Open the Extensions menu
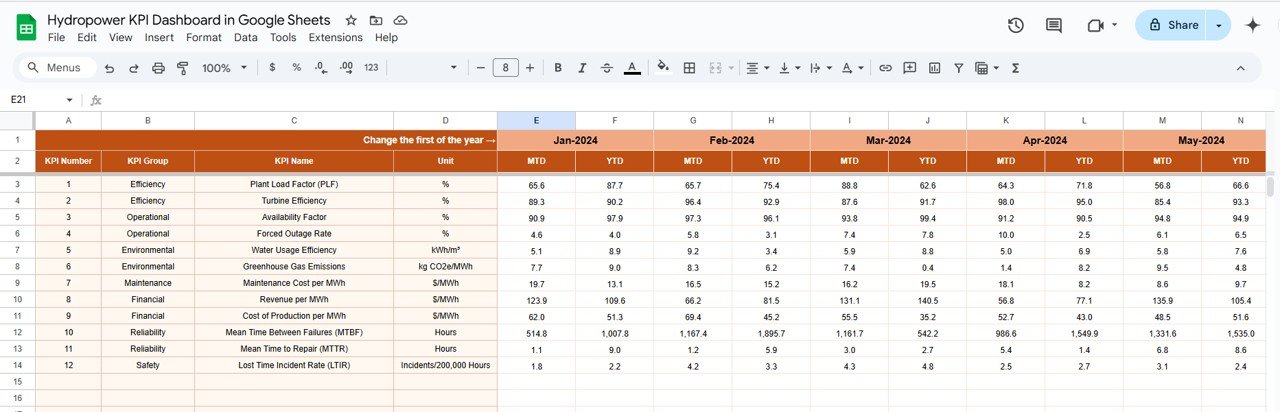The width and height of the screenshot is (1280, 412). (x=335, y=38)
